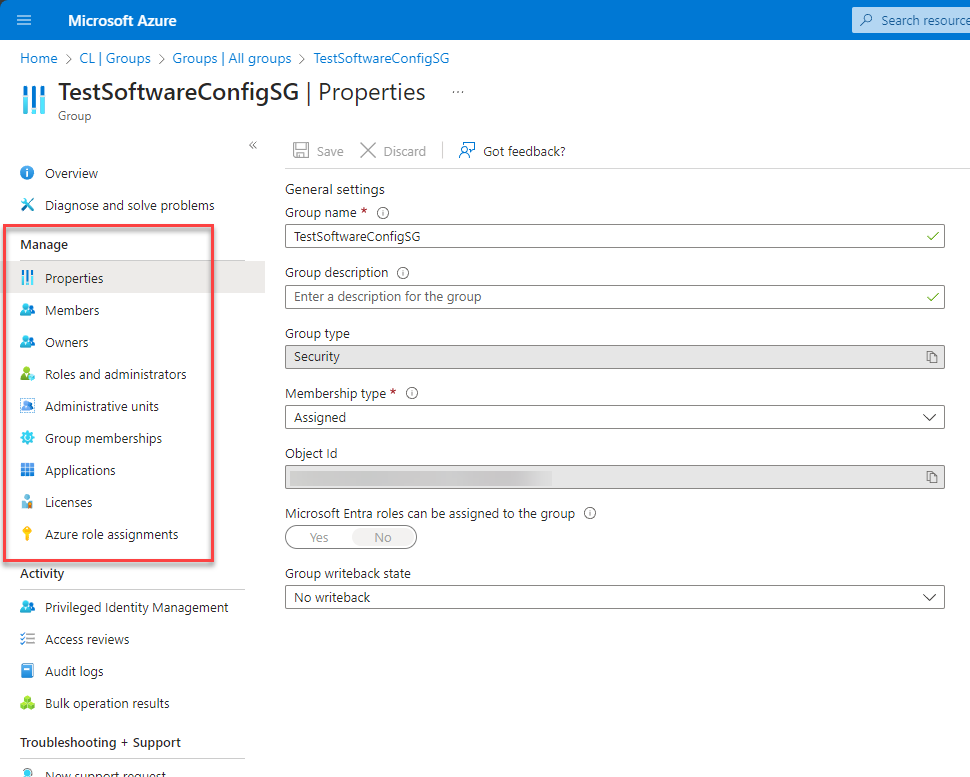The width and height of the screenshot is (970, 777).
Task: Click the Applications grid icon
Action: (x=27, y=470)
